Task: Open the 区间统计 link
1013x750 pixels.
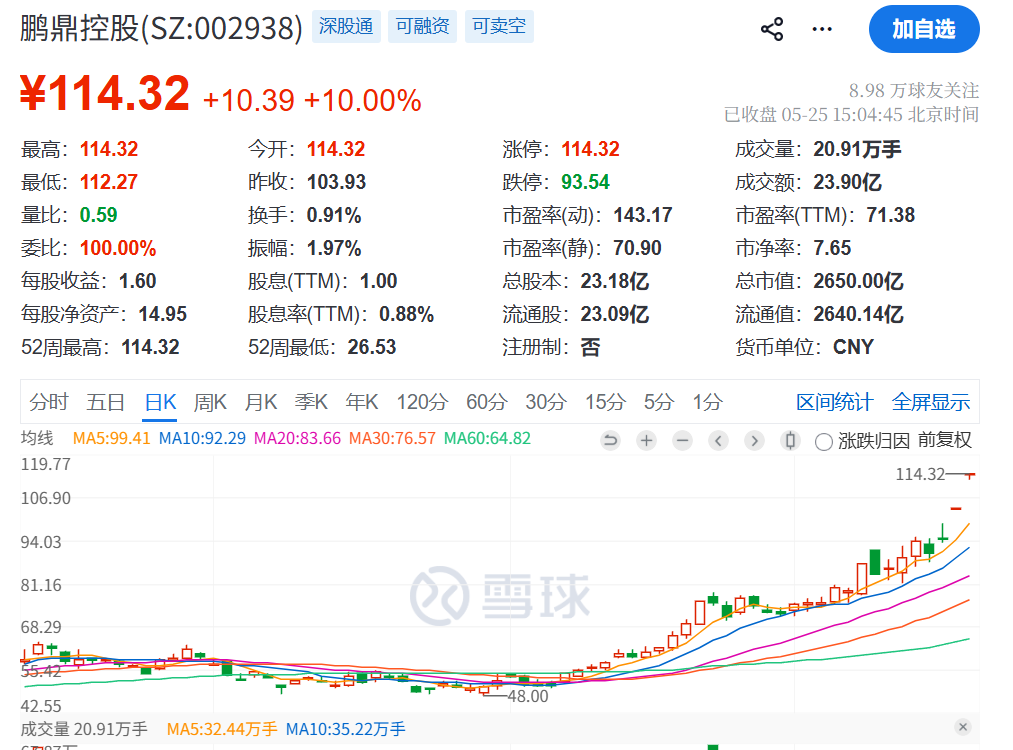Action: [835, 402]
